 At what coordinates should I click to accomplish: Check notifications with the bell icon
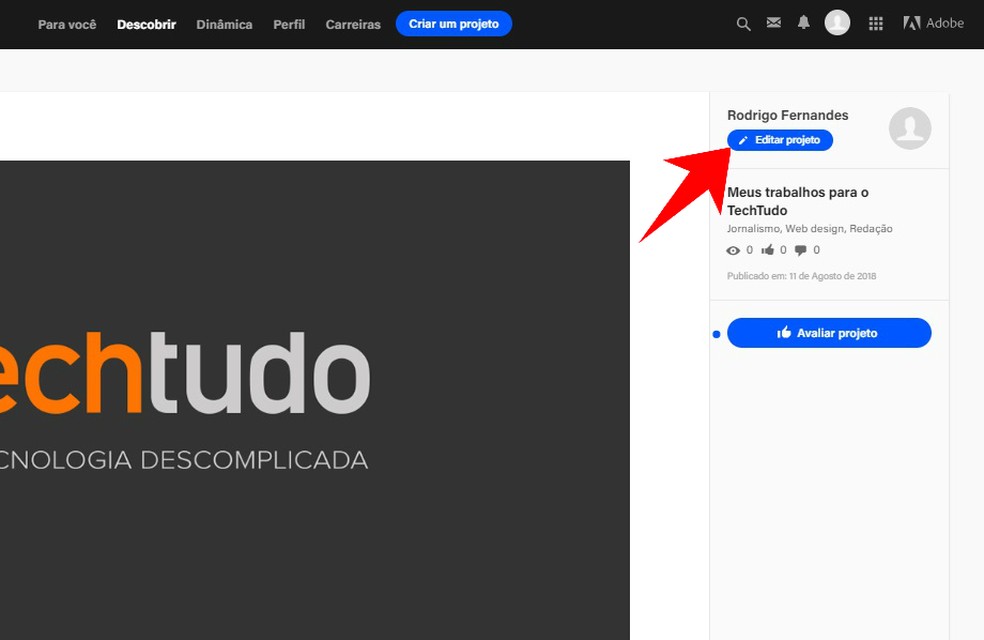point(803,22)
